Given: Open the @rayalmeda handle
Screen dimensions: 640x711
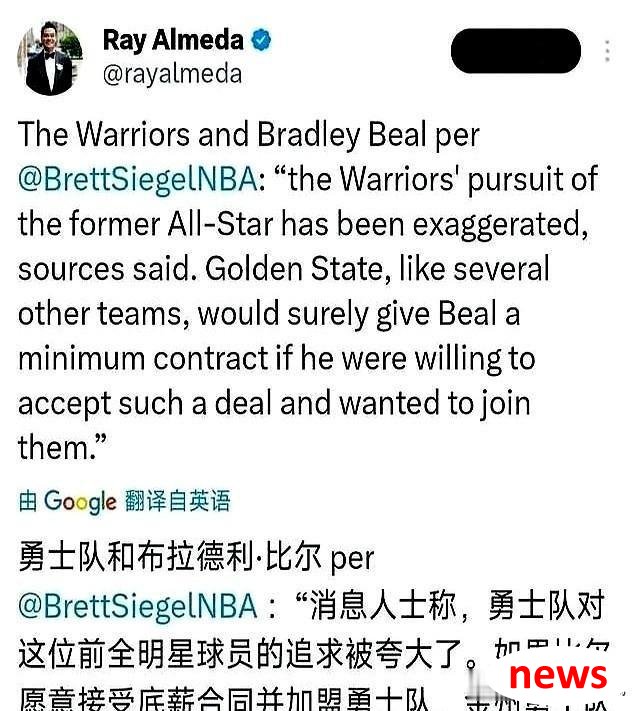Looking at the screenshot, I should pyautogui.click(x=172, y=74).
